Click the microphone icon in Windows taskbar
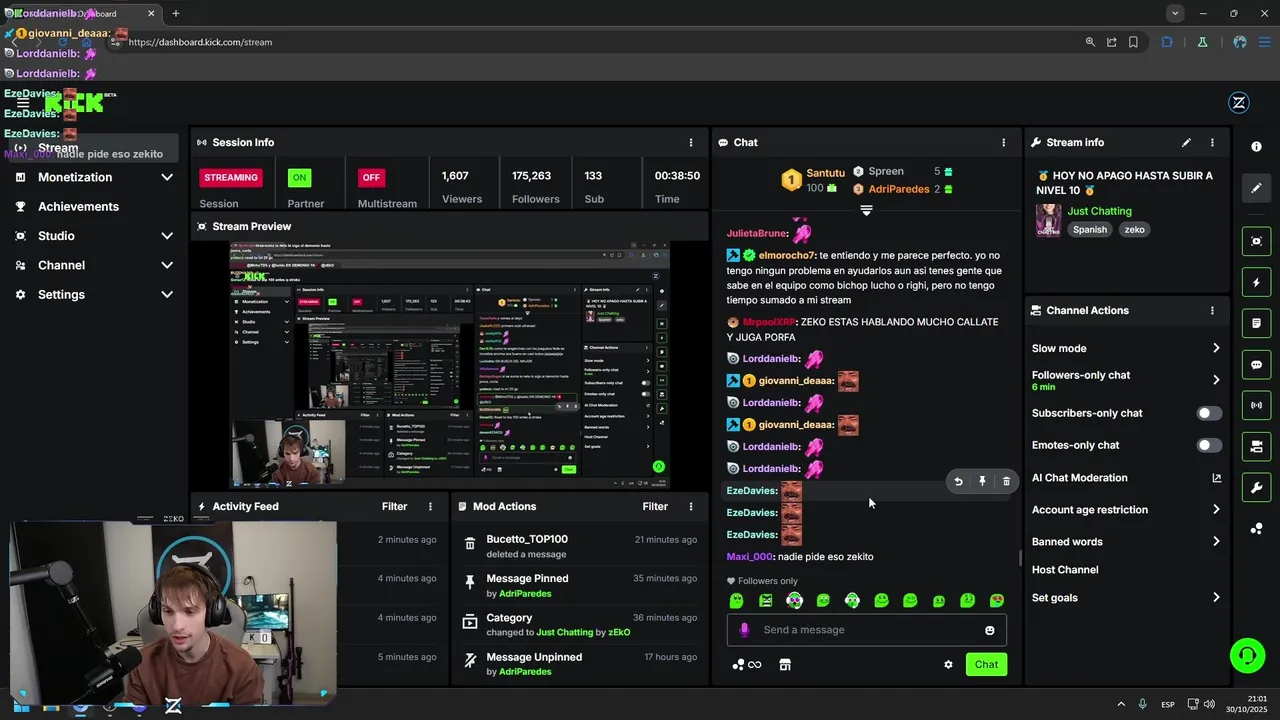The width and height of the screenshot is (1280, 720). [1142, 704]
